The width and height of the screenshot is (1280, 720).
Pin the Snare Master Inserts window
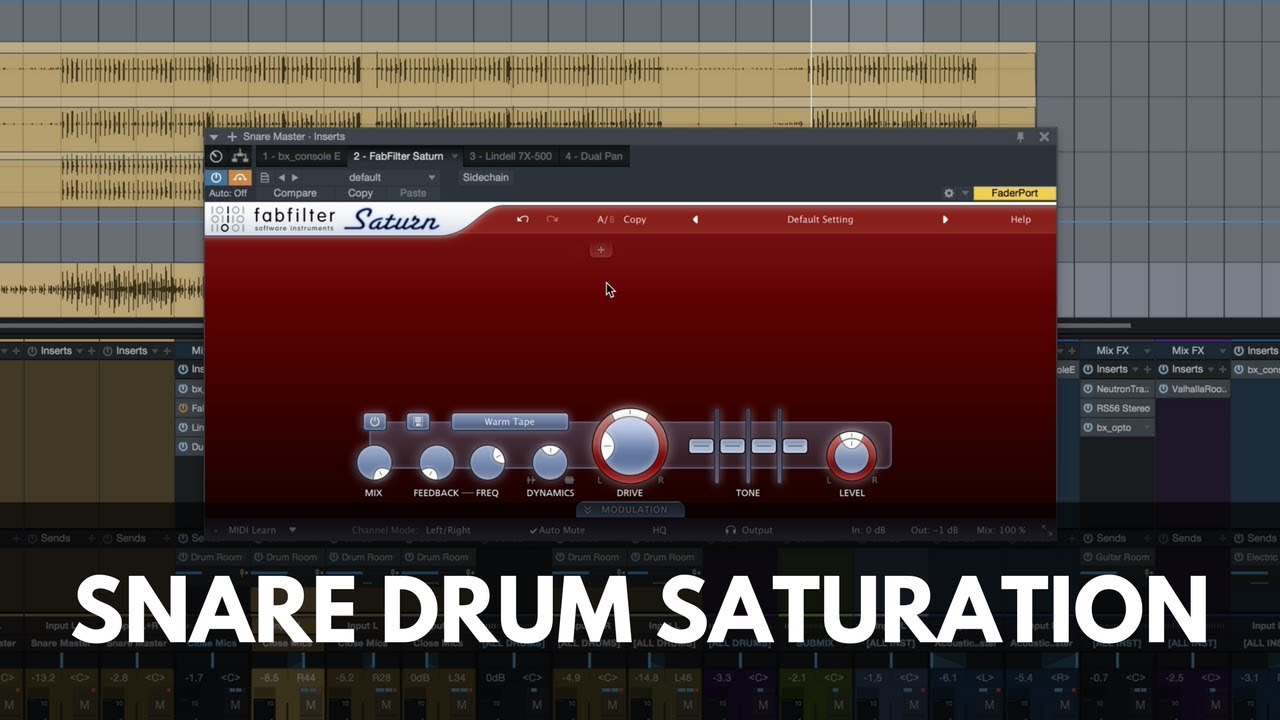[x=1021, y=137]
